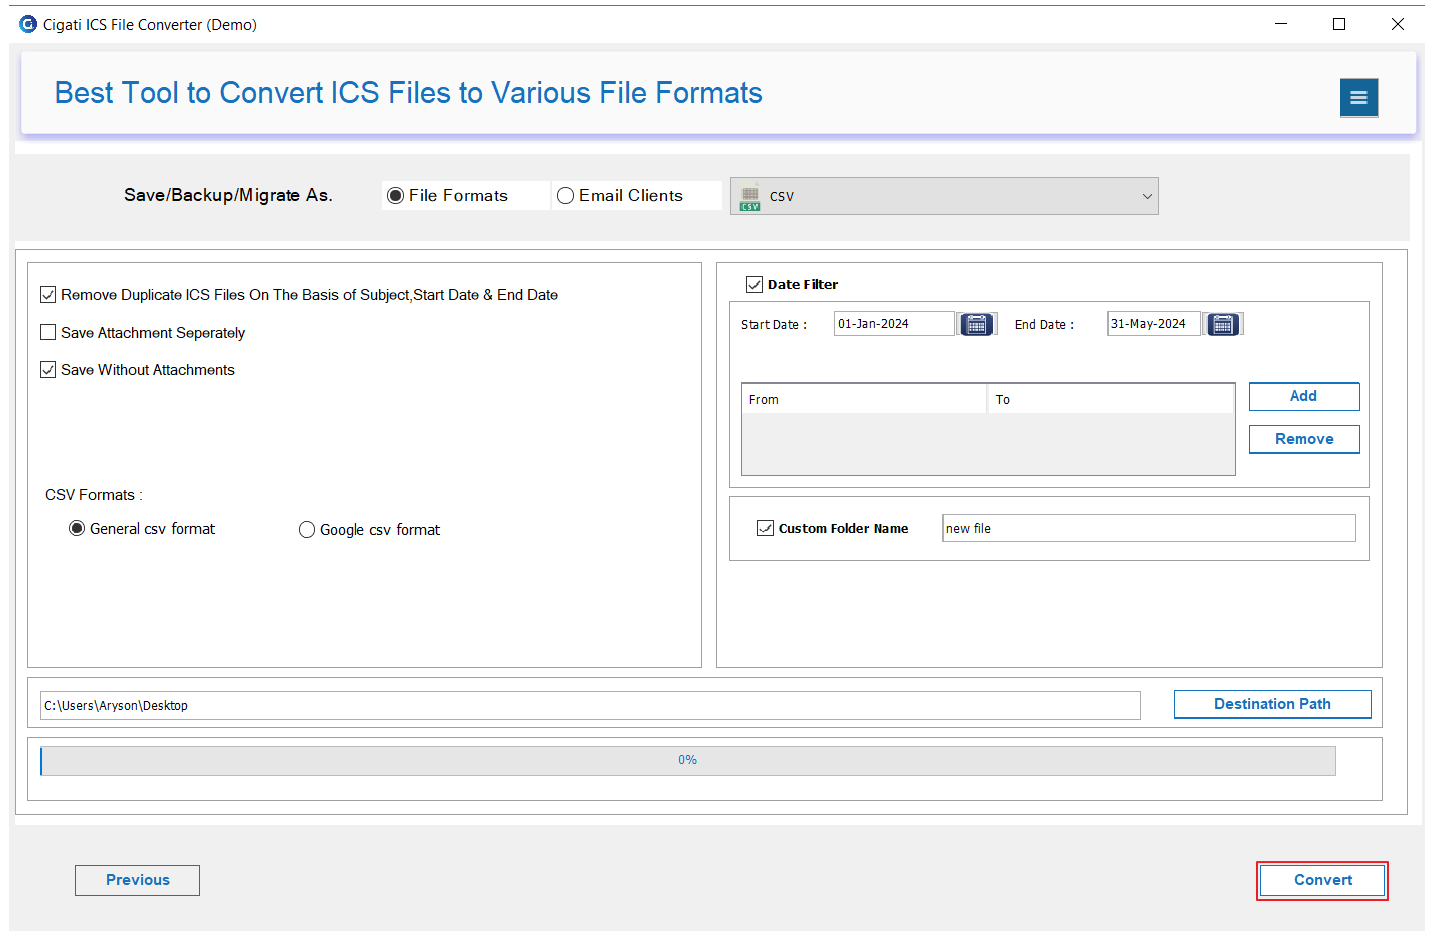Click the Best Tool to Convert ICS heading
The width and height of the screenshot is (1438, 942).
[409, 93]
